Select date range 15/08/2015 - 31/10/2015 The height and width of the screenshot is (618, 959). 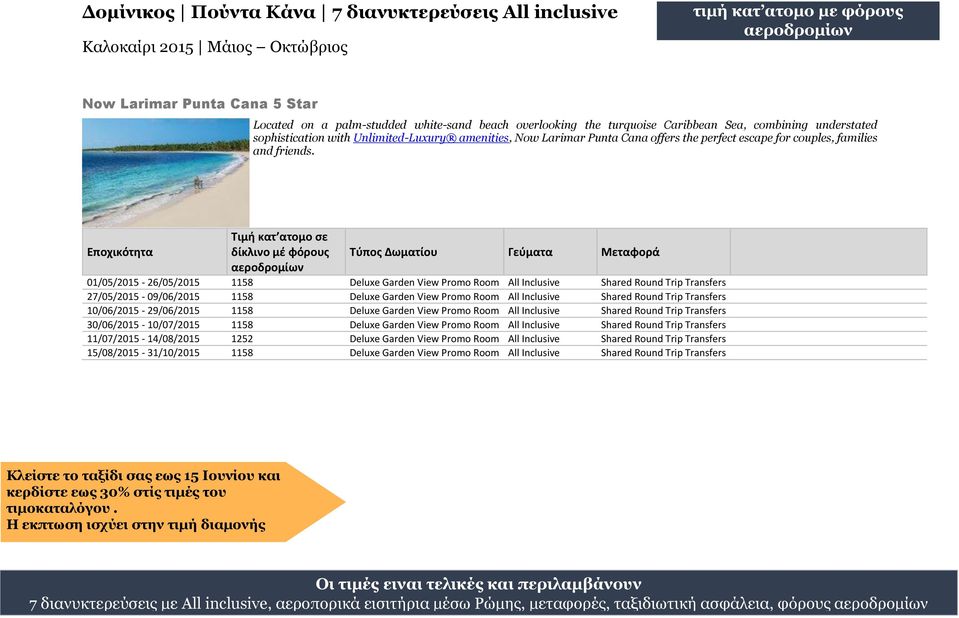pos(143,353)
